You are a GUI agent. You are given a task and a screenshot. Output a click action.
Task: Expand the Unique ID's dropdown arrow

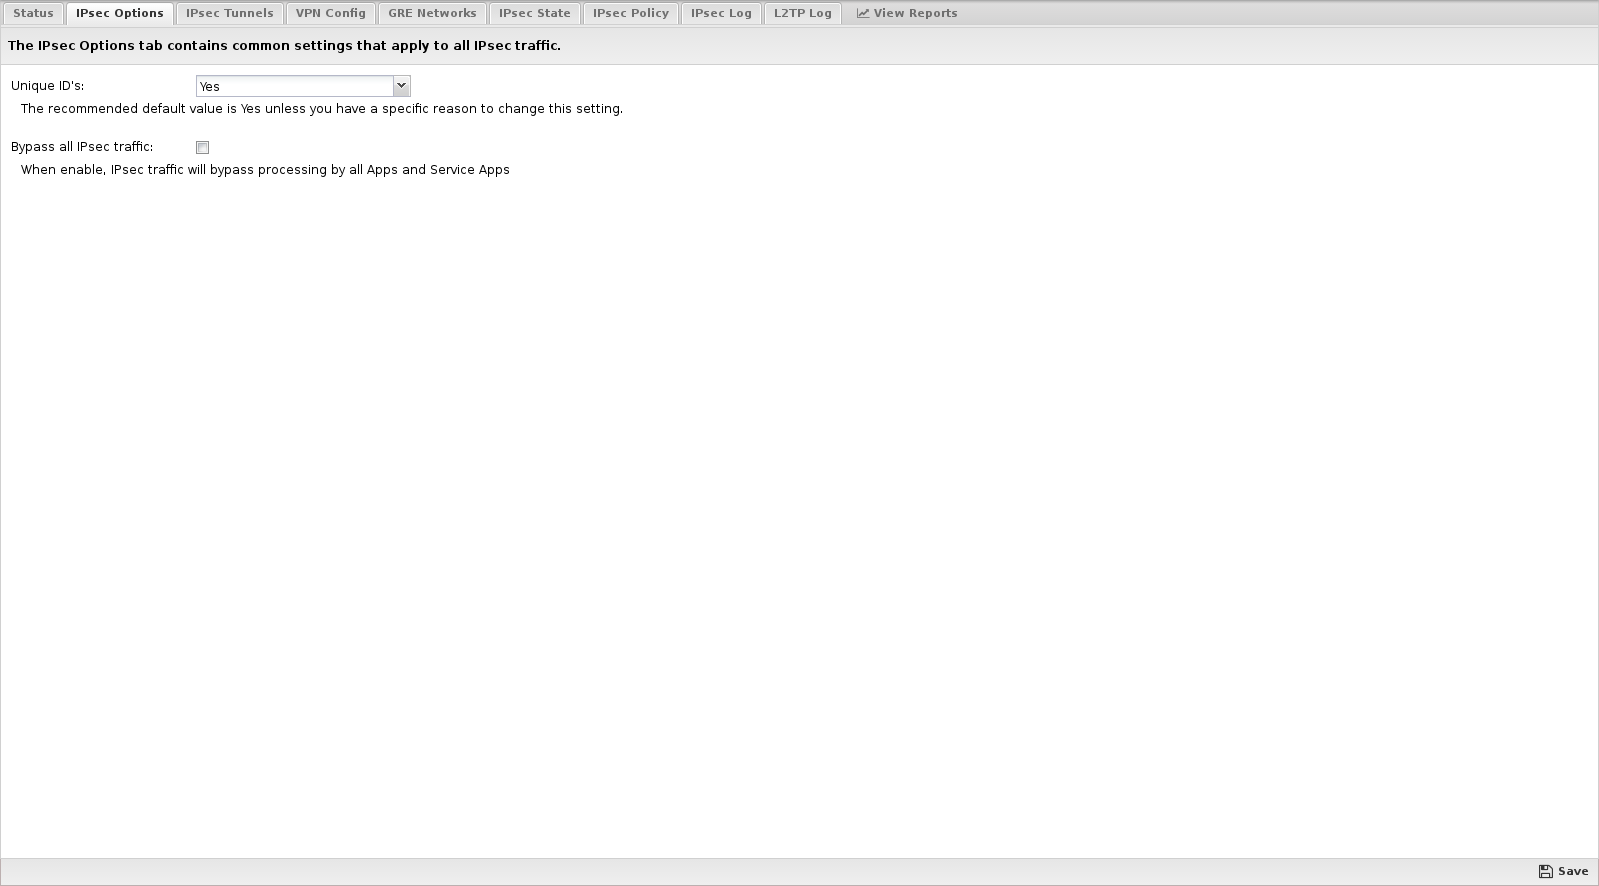pyautogui.click(x=401, y=86)
